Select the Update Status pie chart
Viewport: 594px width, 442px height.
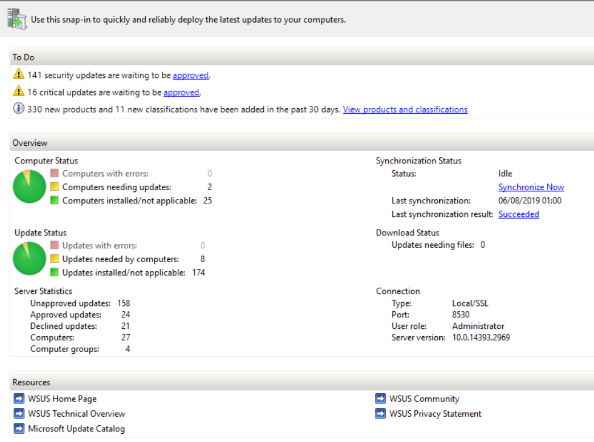[x=30, y=258]
